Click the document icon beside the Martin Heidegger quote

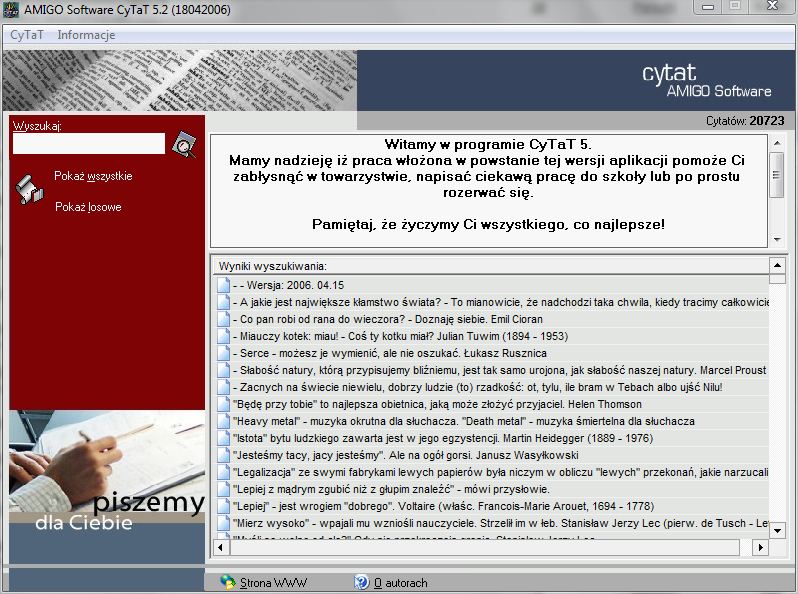coord(223,438)
